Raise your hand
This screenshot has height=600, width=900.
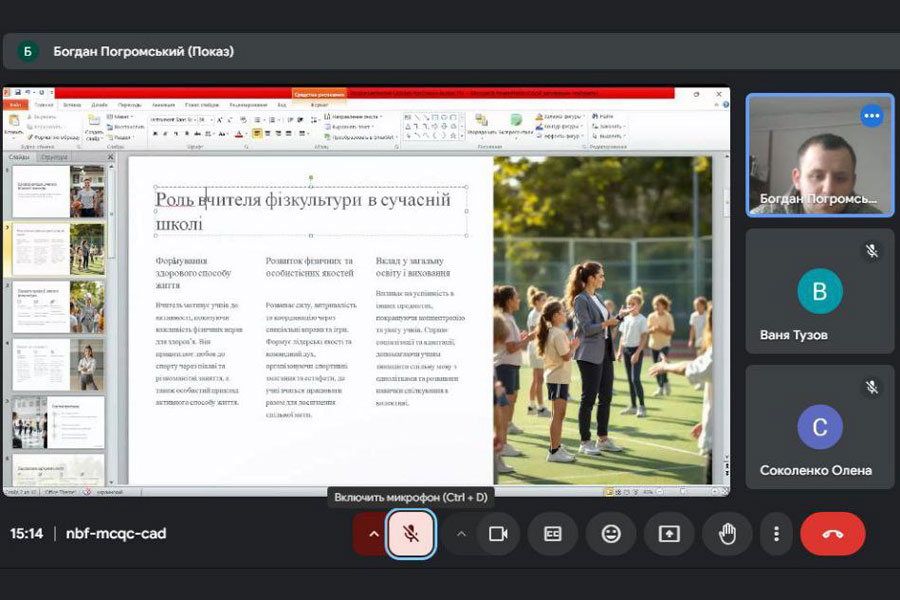(x=727, y=534)
